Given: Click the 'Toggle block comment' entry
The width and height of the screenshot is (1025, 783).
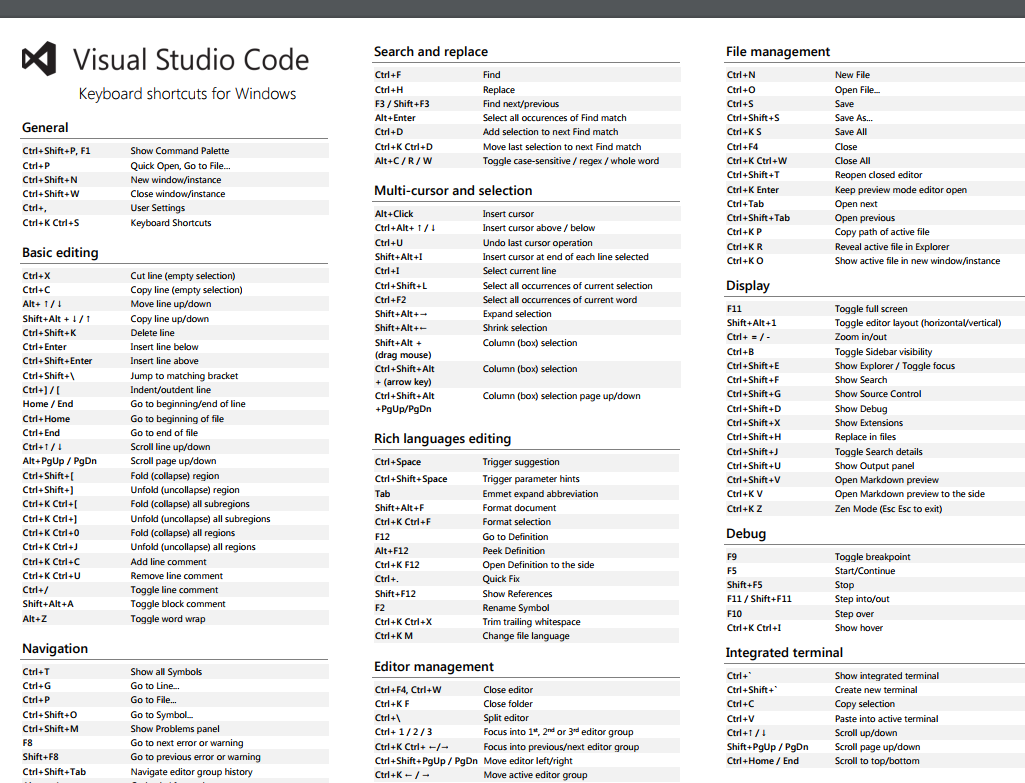Looking at the screenshot, I should coord(178,604).
